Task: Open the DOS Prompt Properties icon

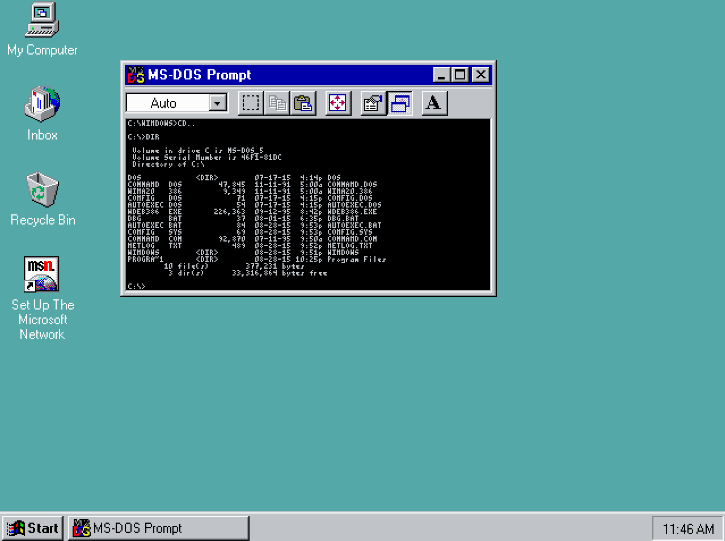Action: pos(373,103)
